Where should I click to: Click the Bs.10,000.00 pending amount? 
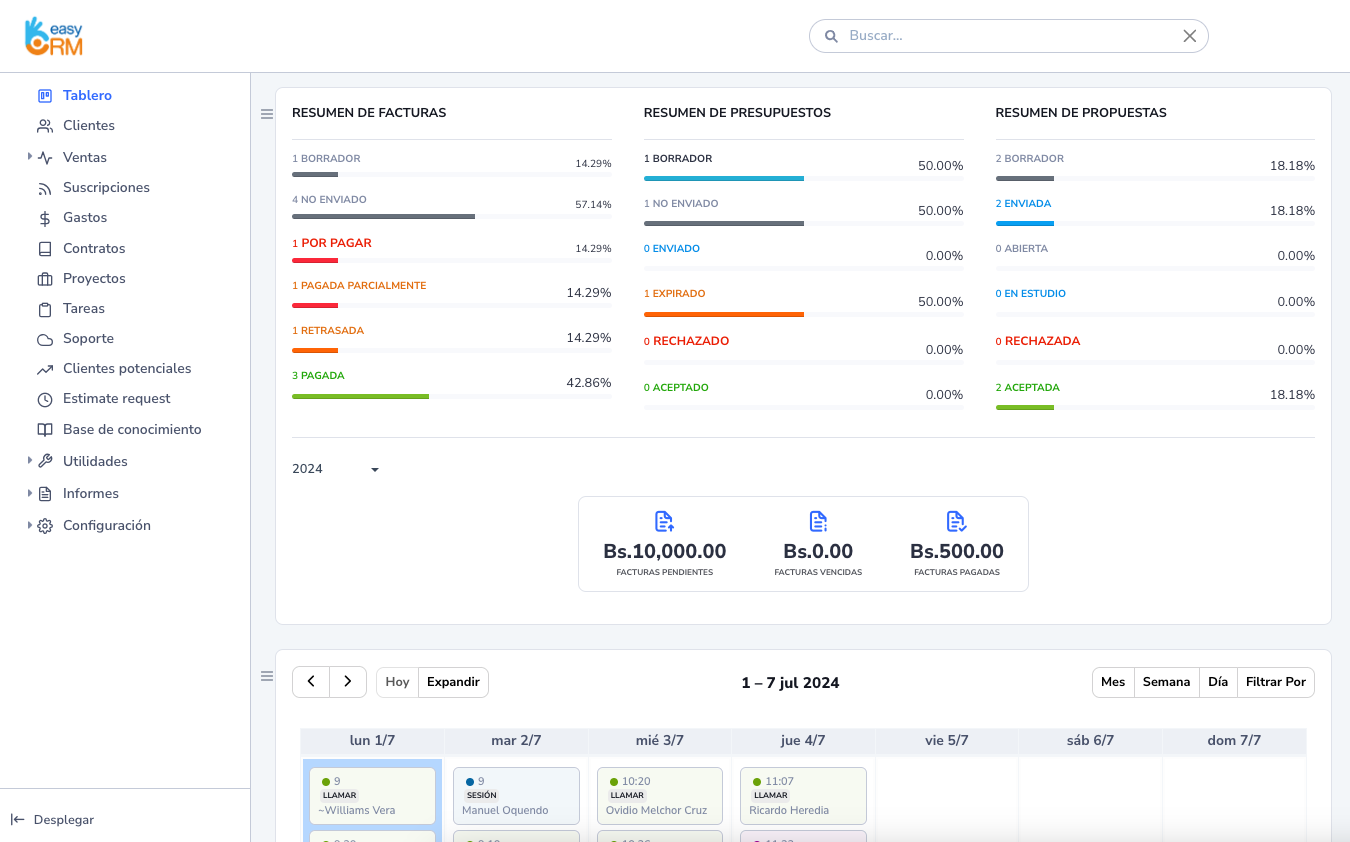pyautogui.click(x=665, y=551)
